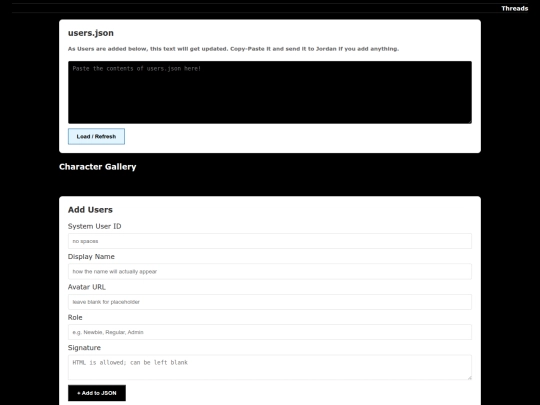Focus the System User ID field
The image size is (540, 405).
(270, 241)
